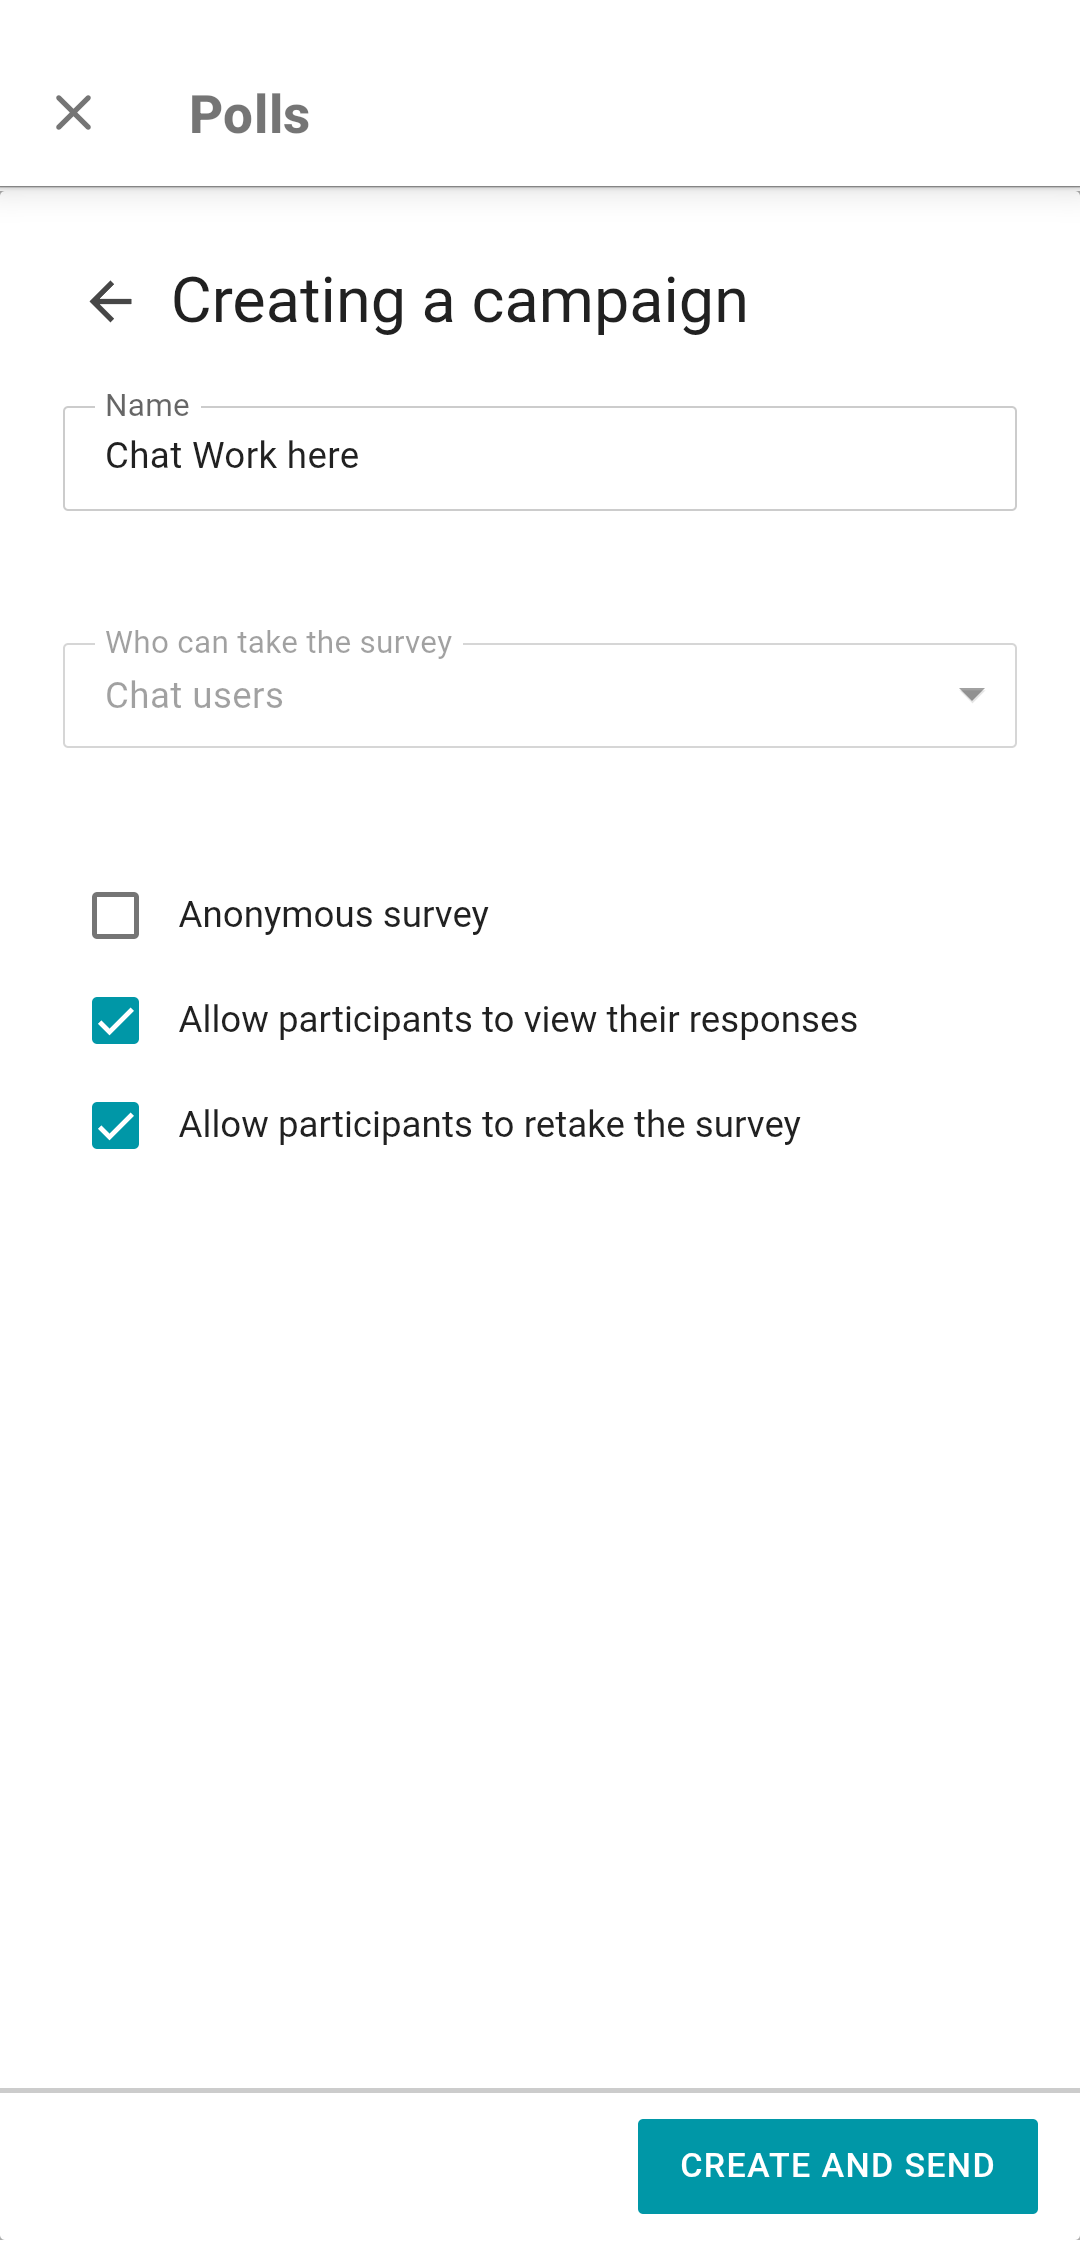This screenshot has height=2257, width=1080.
Task: Uncheck the view their responses checkbox
Action: coord(115,1020)
